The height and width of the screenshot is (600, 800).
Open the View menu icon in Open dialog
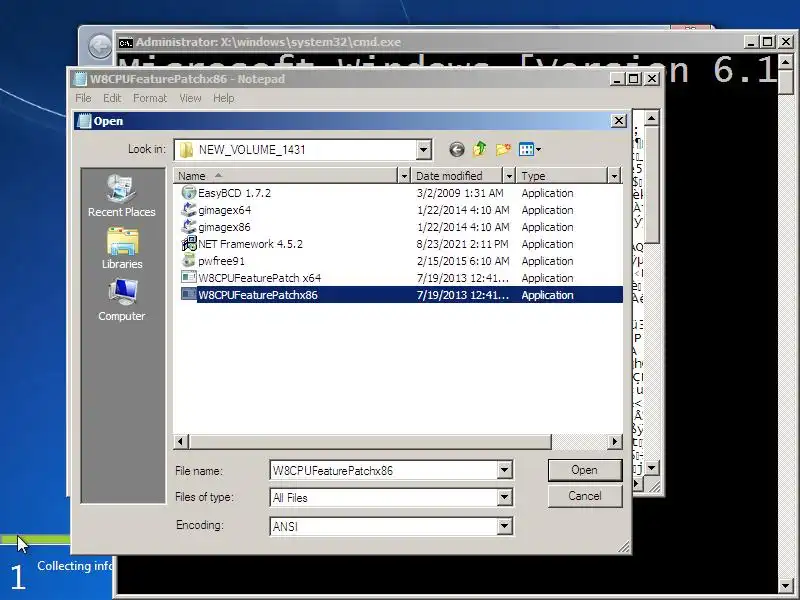[x=530, y=149]
